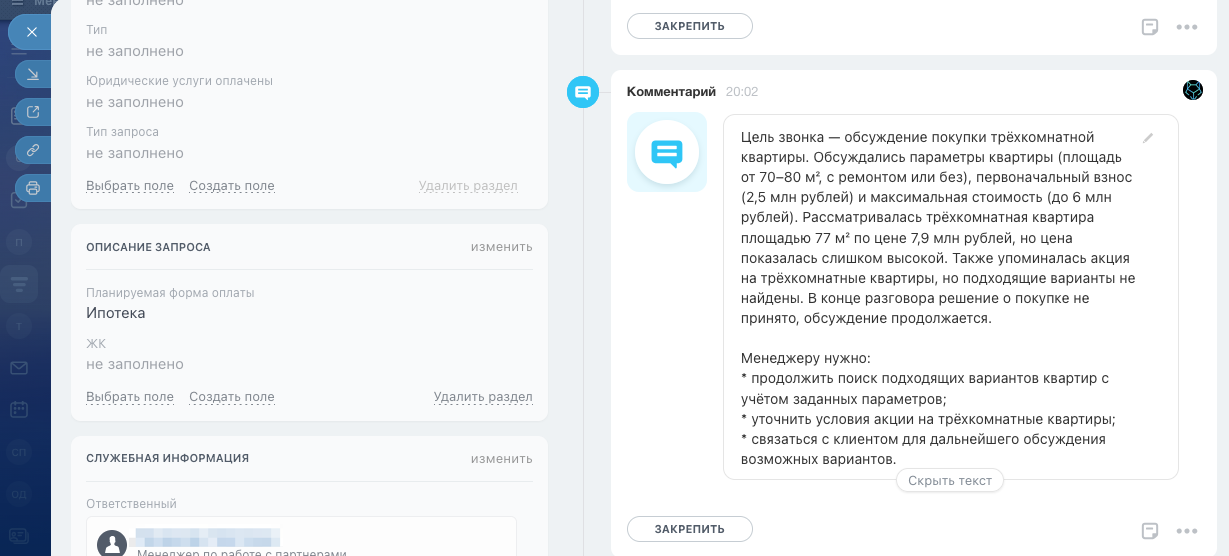The width and height of the screenshot is (1229, 556).
Task: Open the three-dots menu below the comment
Action: (1187, 530)
